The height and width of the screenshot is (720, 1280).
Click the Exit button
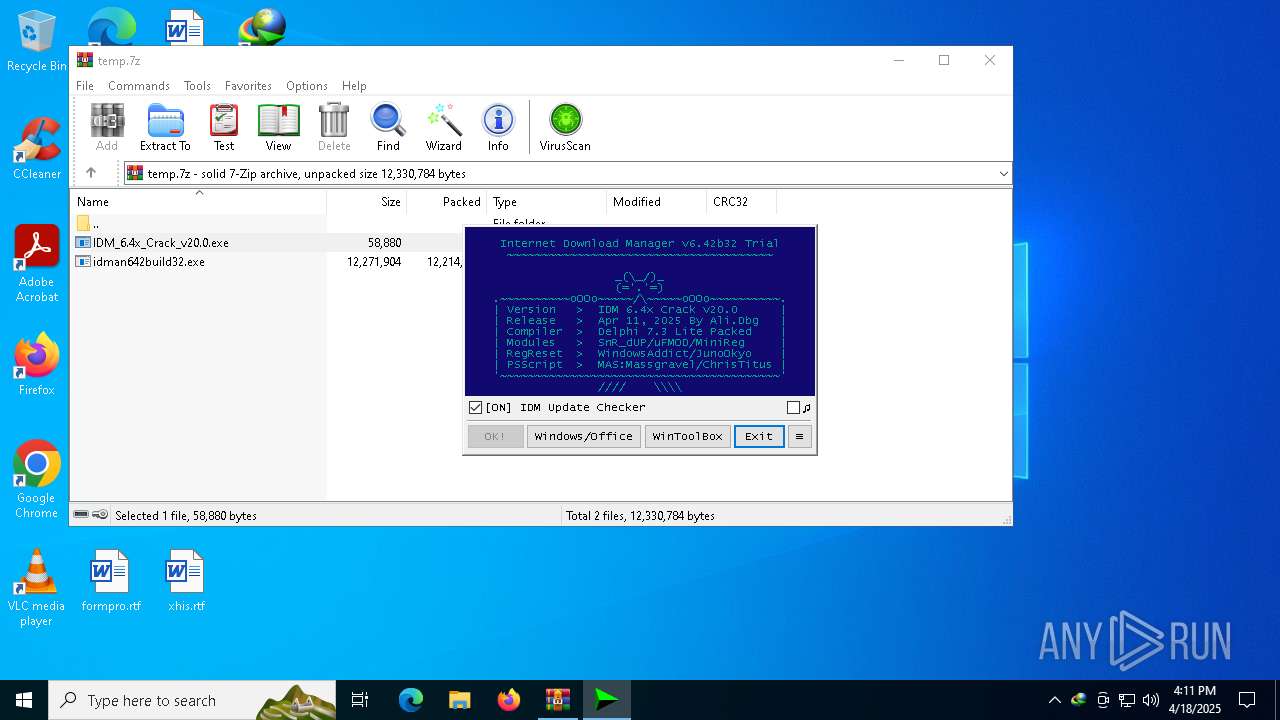coord(759,436)
